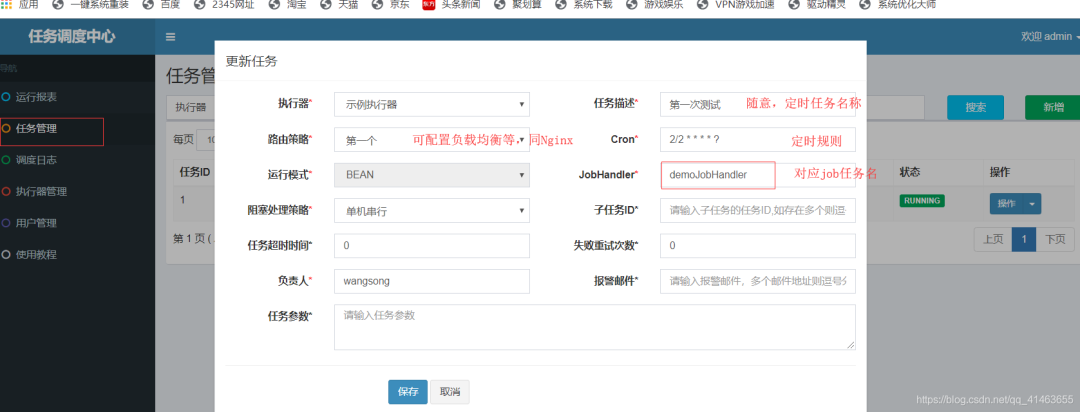
Task: Expand the 操作 split-button caret
Action: pos(1032,203)
